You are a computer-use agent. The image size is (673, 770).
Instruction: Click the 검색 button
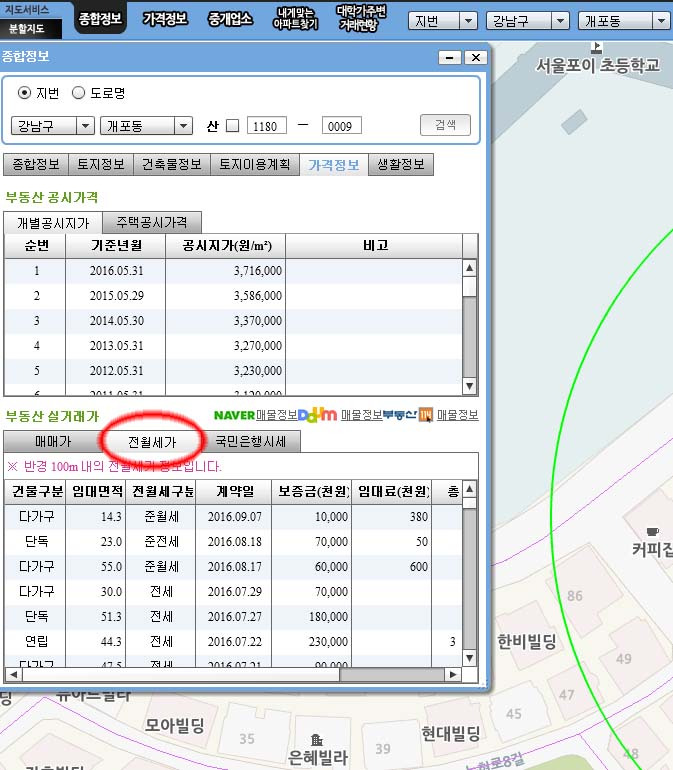(446, 125)
